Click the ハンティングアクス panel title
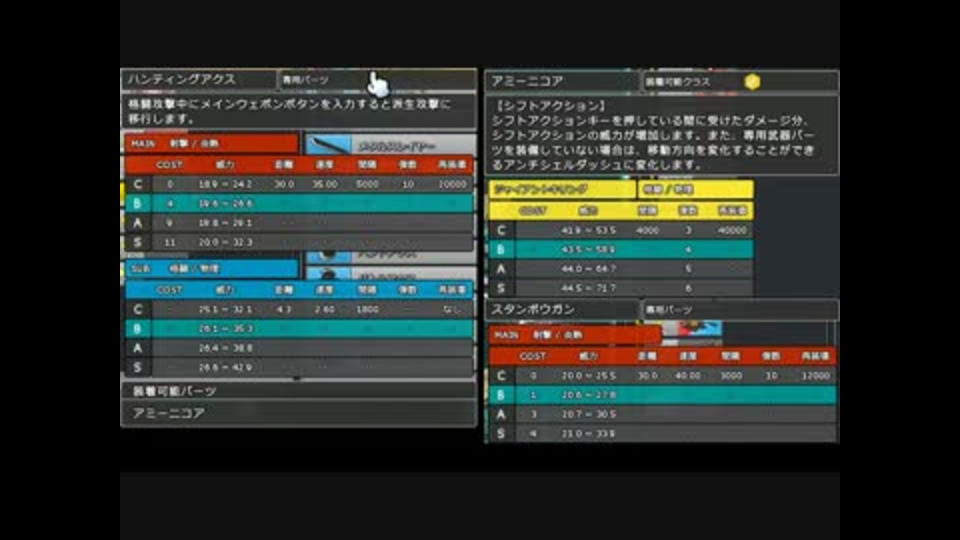Screen dimensions: 960x540 coord(181,80)
